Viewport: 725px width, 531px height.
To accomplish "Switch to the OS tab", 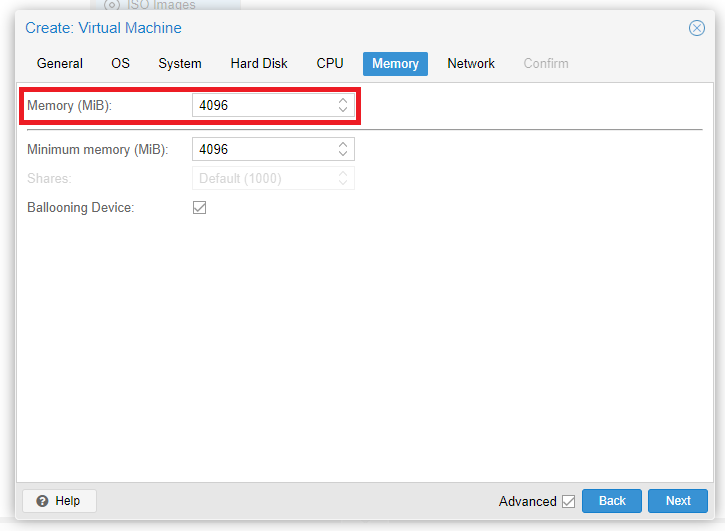I will click(120, 63).
